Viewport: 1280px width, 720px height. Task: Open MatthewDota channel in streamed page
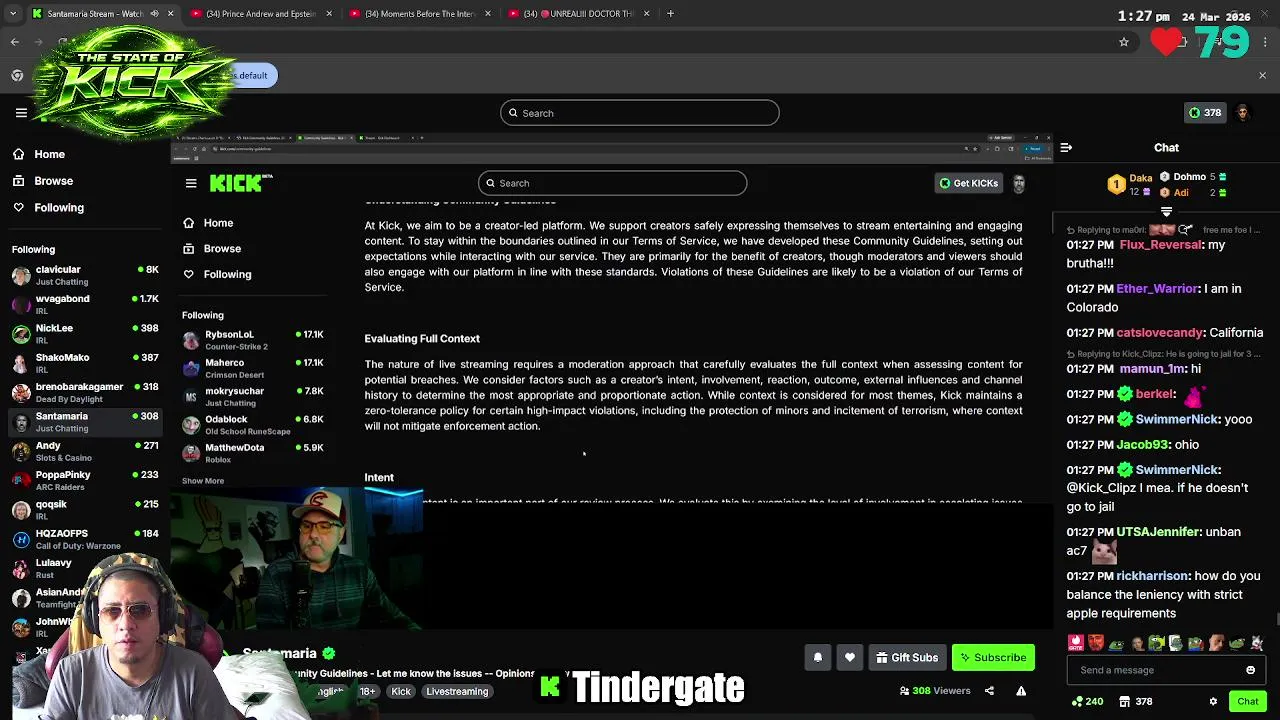(253, 453)
